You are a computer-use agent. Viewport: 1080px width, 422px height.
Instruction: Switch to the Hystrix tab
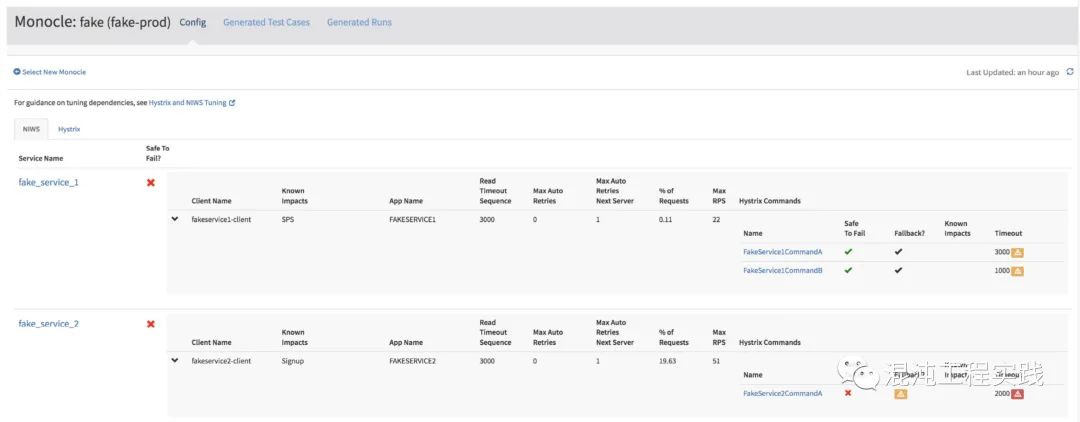[69, 129]
